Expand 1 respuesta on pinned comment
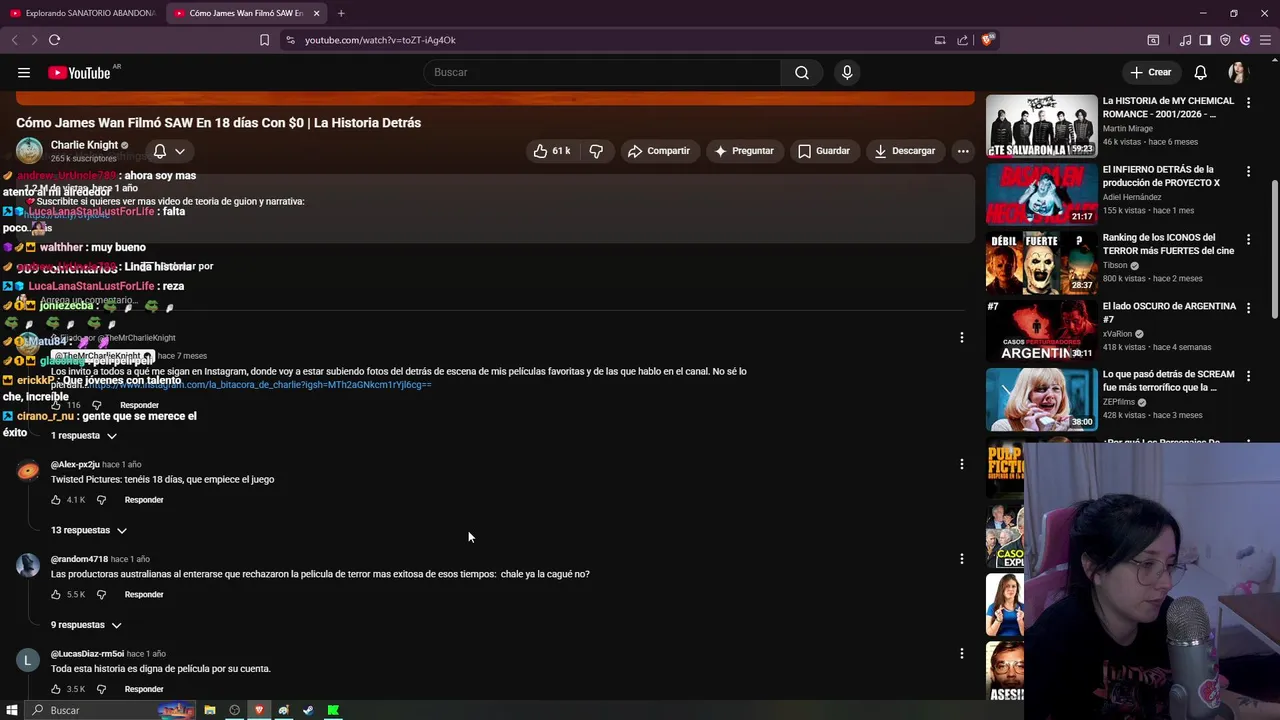This screenshot has width=1280, height=720. [x=84, y=436]
